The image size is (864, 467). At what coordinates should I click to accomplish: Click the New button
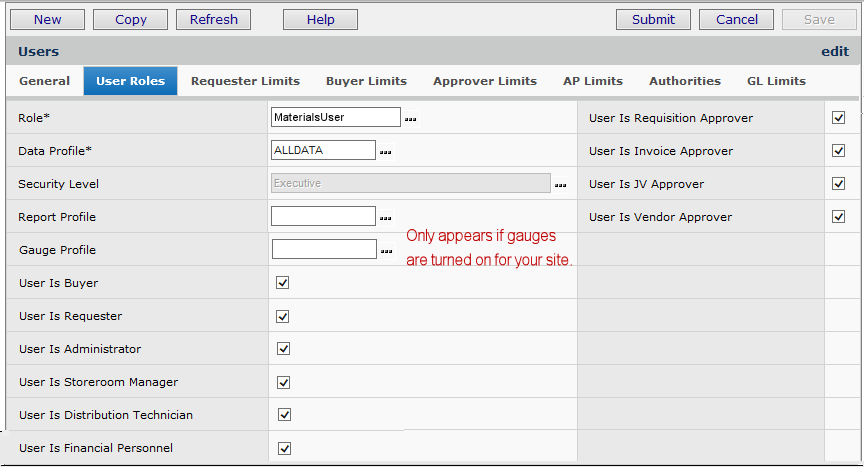[47, 19]
